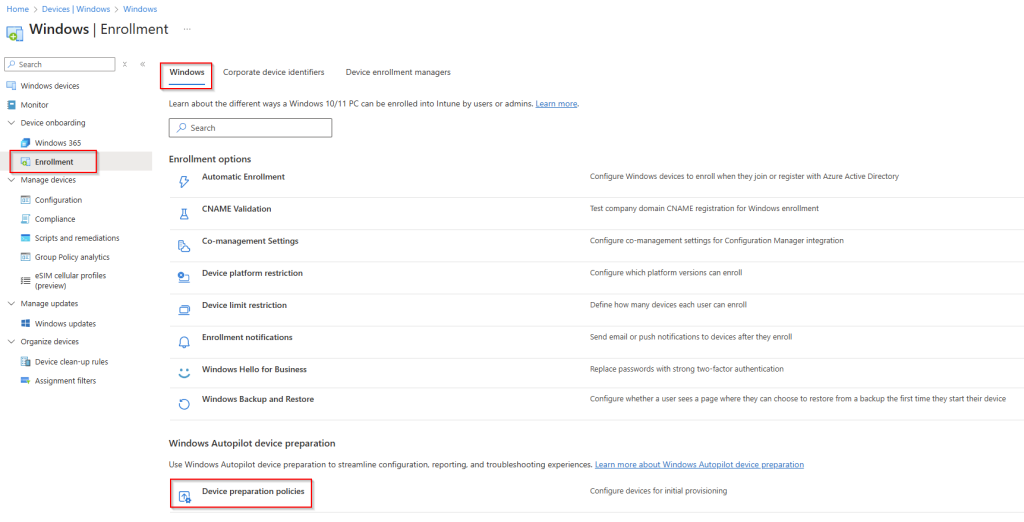Click the Co-management Settings icon
Screen dimensions: 1024x522
[183, 246]
